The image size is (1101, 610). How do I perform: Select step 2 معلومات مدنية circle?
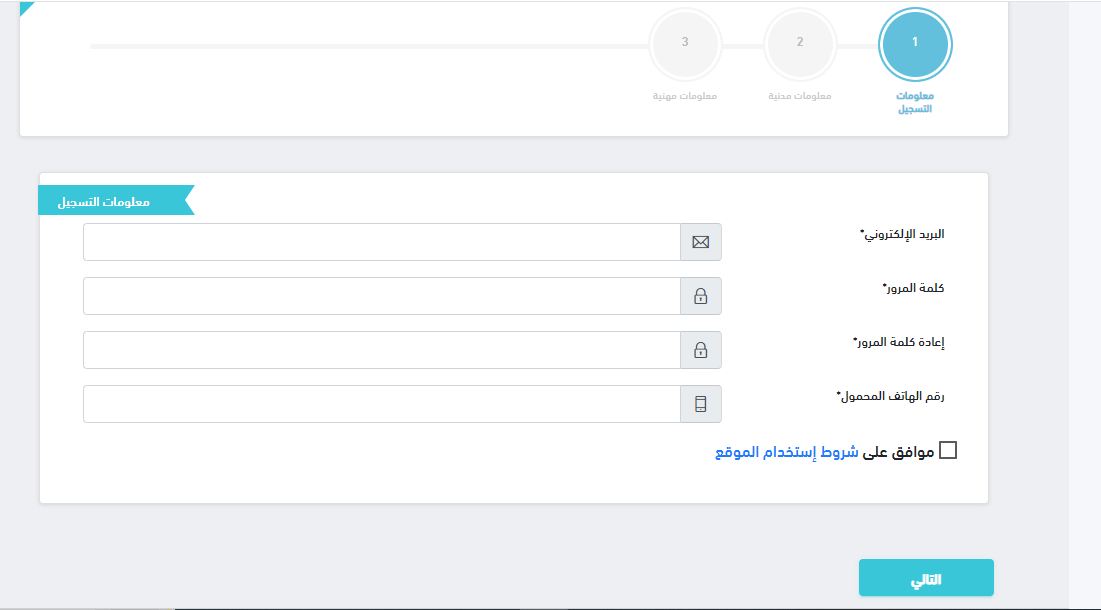pyautogui.click(x=800, y=44)
